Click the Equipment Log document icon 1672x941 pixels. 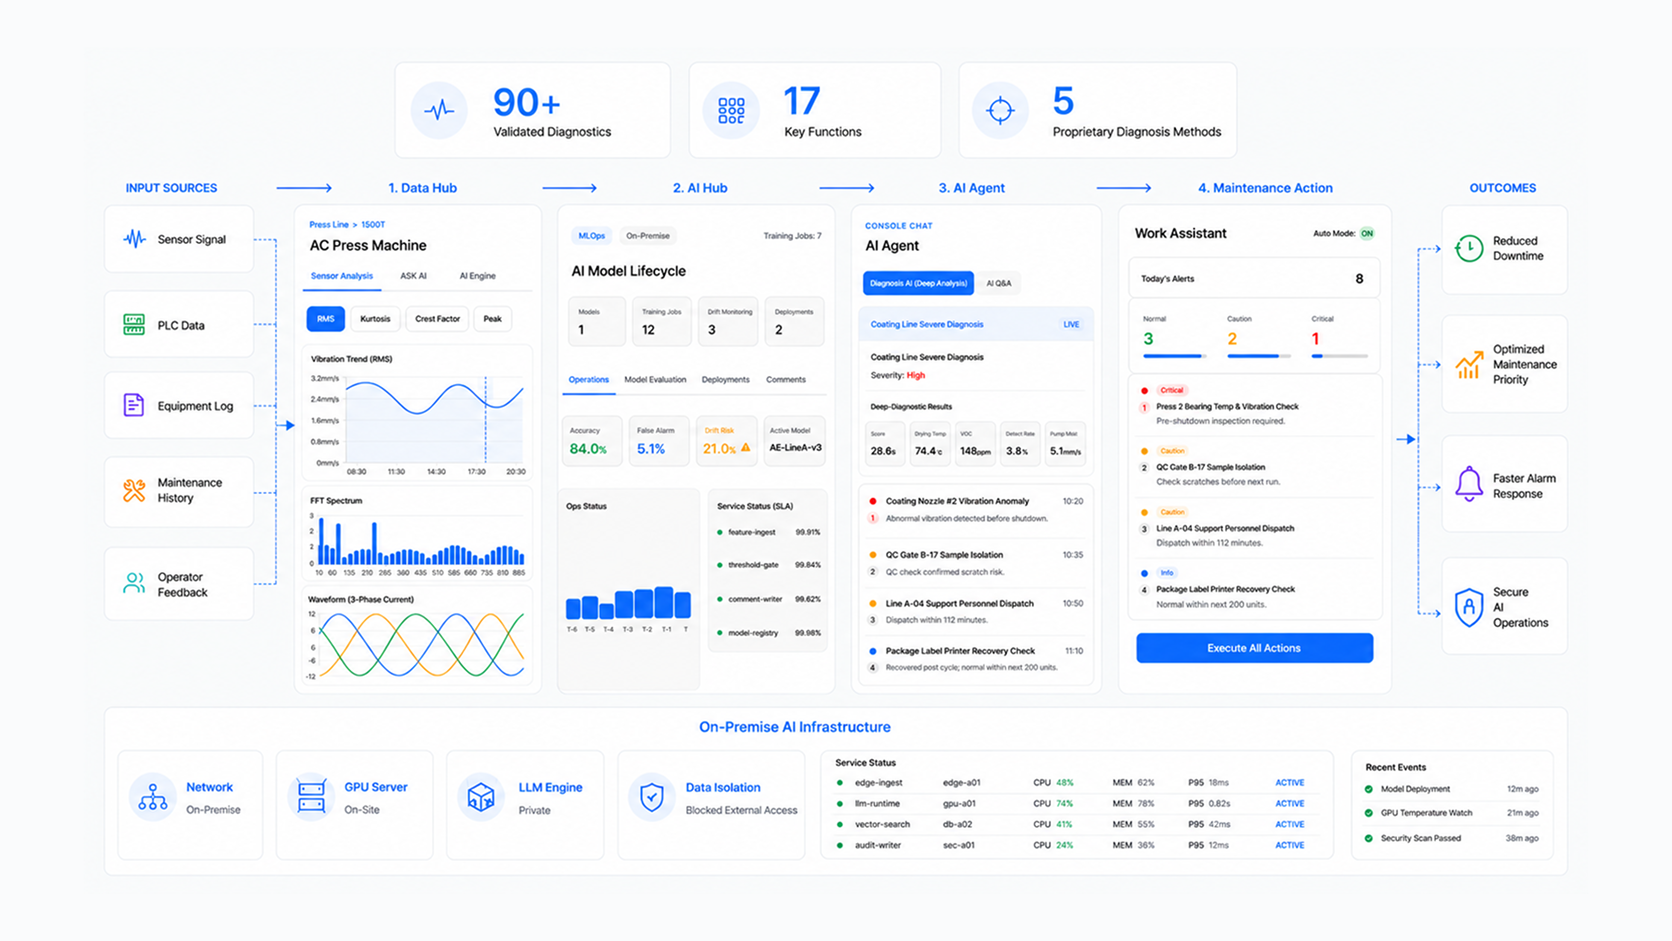[133, 405]
